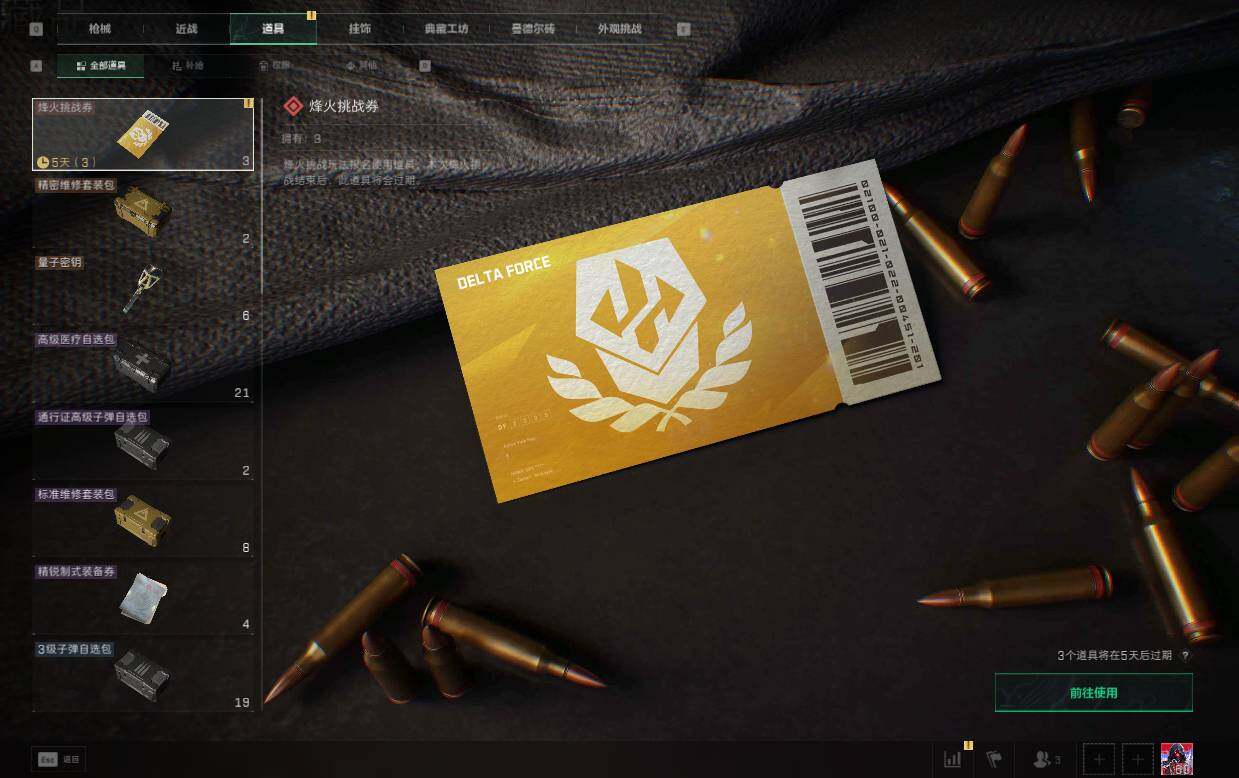
Task: Click the empty squad slot beside player avatar
Action: click(x=1137, y=759)
